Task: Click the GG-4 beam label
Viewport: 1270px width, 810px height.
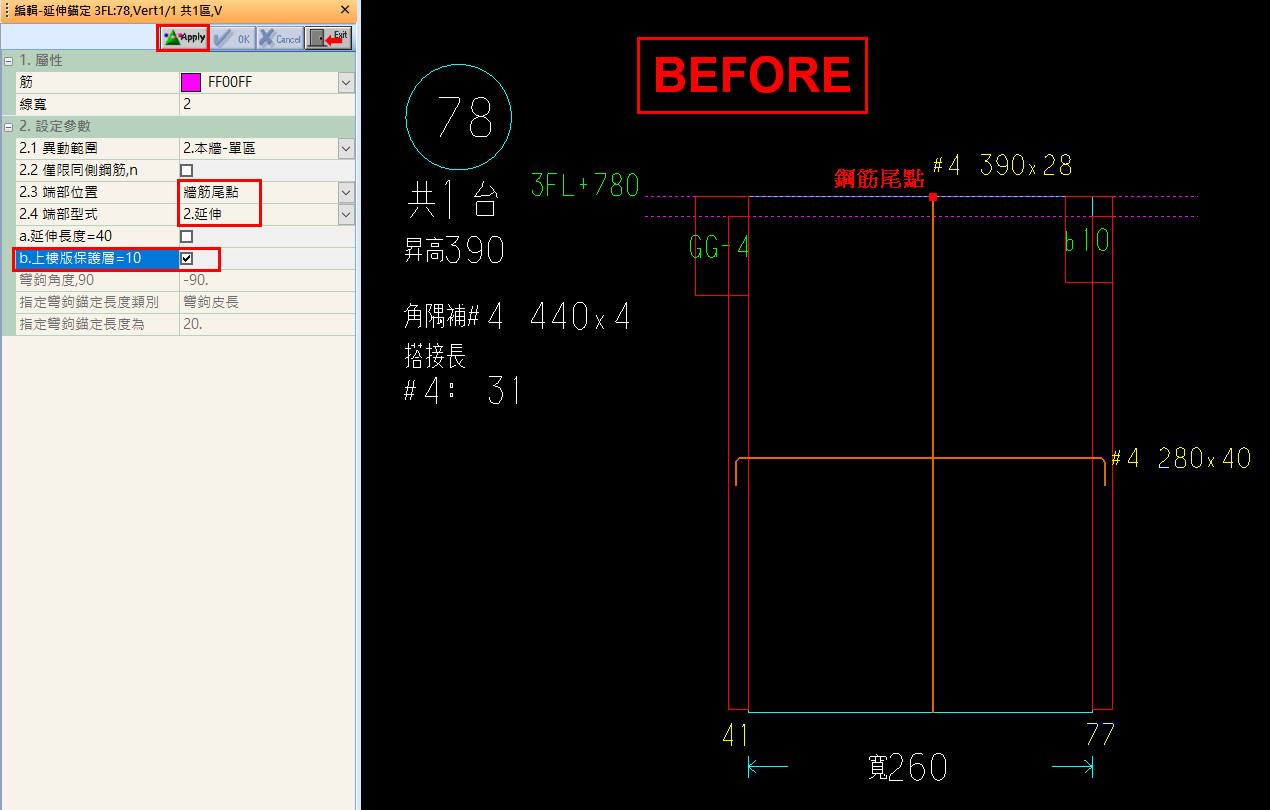Action: click(719, 248)
